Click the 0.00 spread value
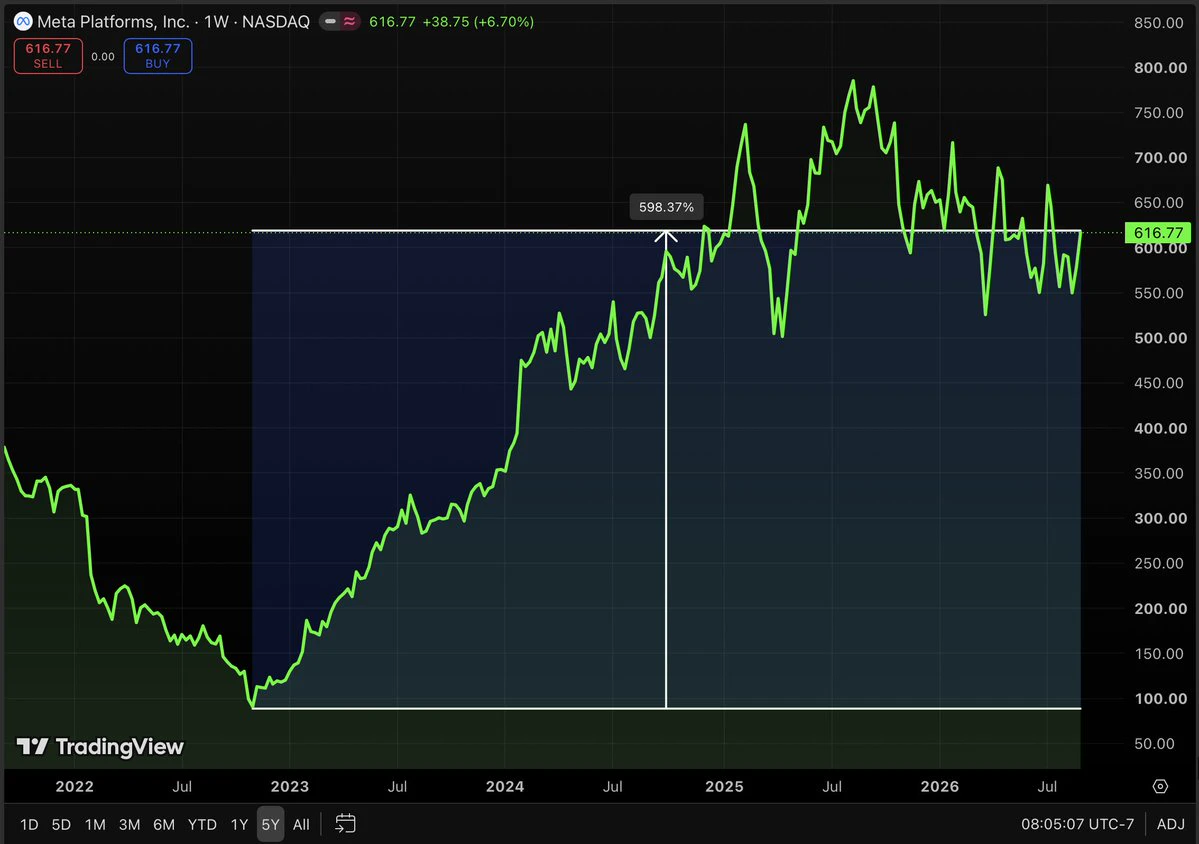Screen dimensions: 1199x844 click(x=102, y=57)
